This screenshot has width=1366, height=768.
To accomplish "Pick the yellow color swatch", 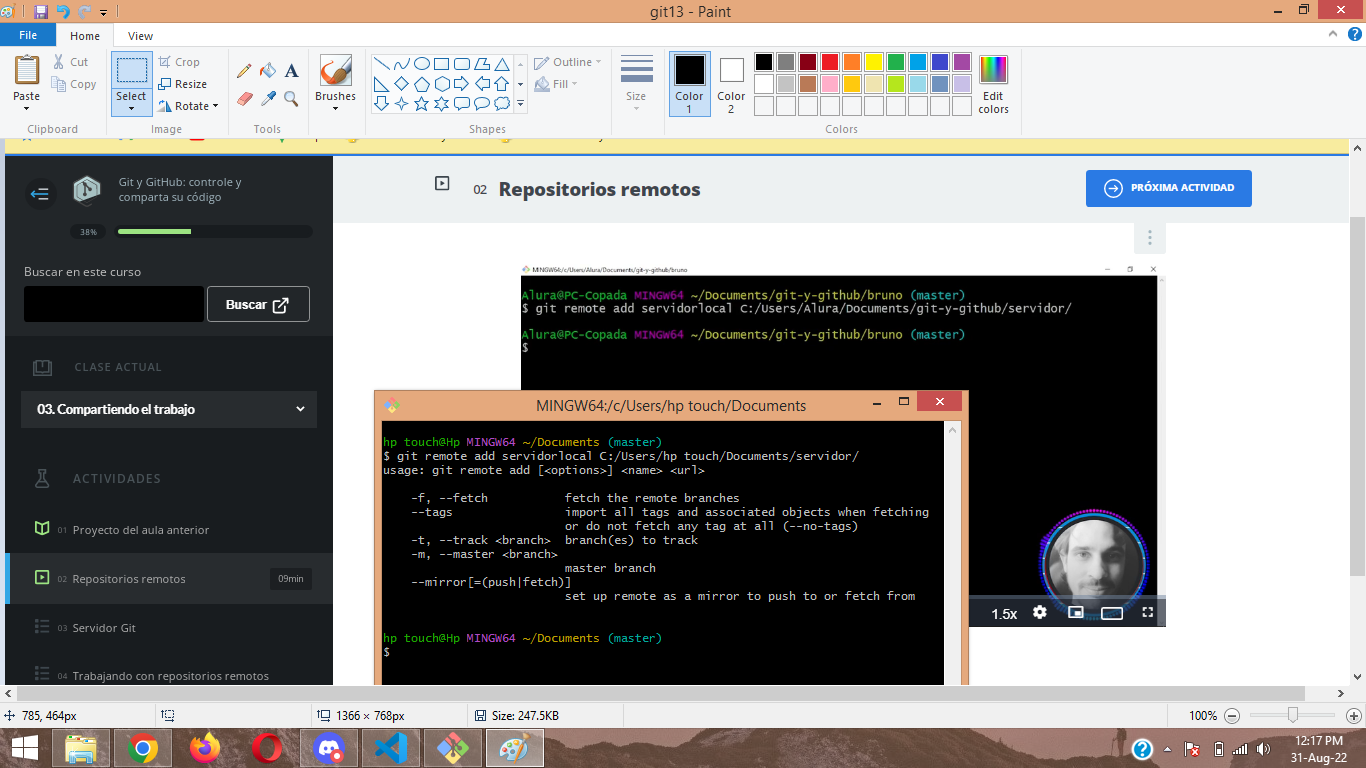I will (874, 62).
